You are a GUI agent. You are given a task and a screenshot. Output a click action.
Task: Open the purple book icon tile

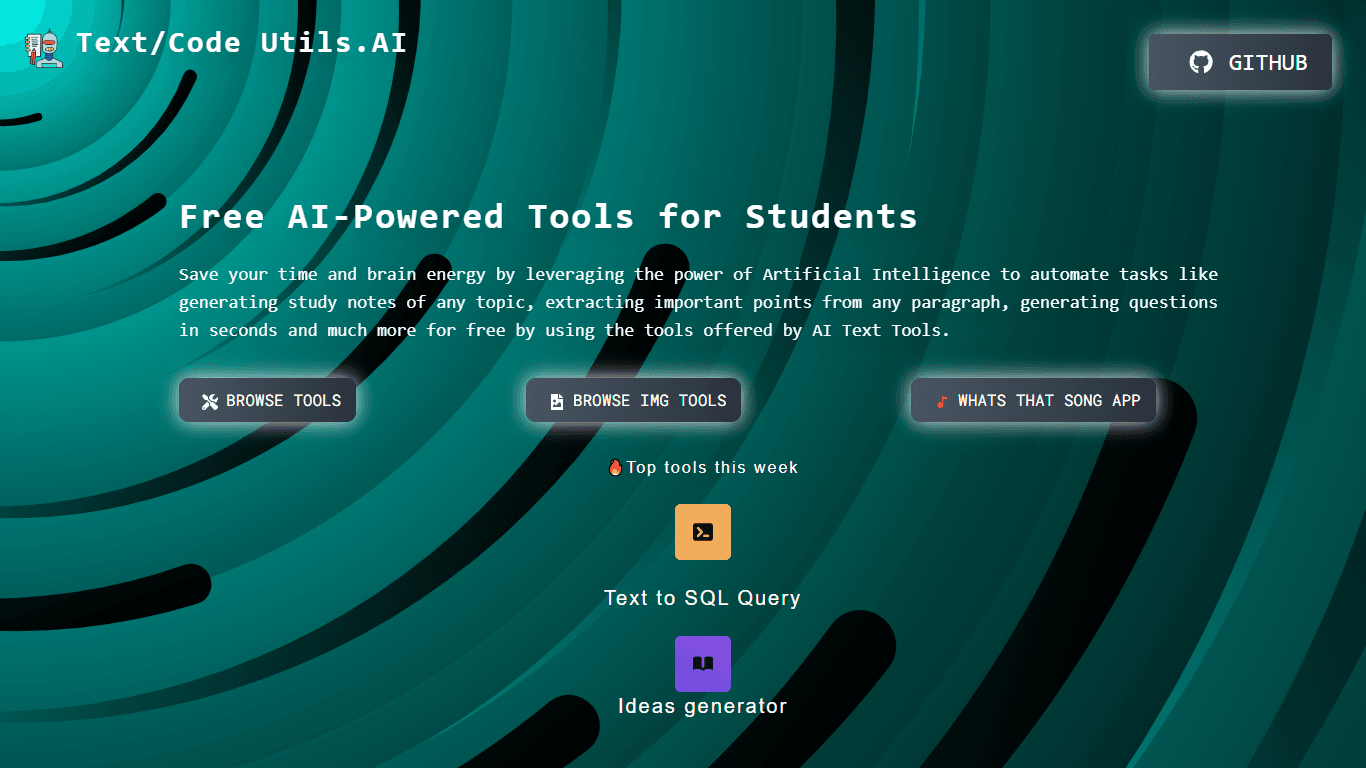[703, 664]
